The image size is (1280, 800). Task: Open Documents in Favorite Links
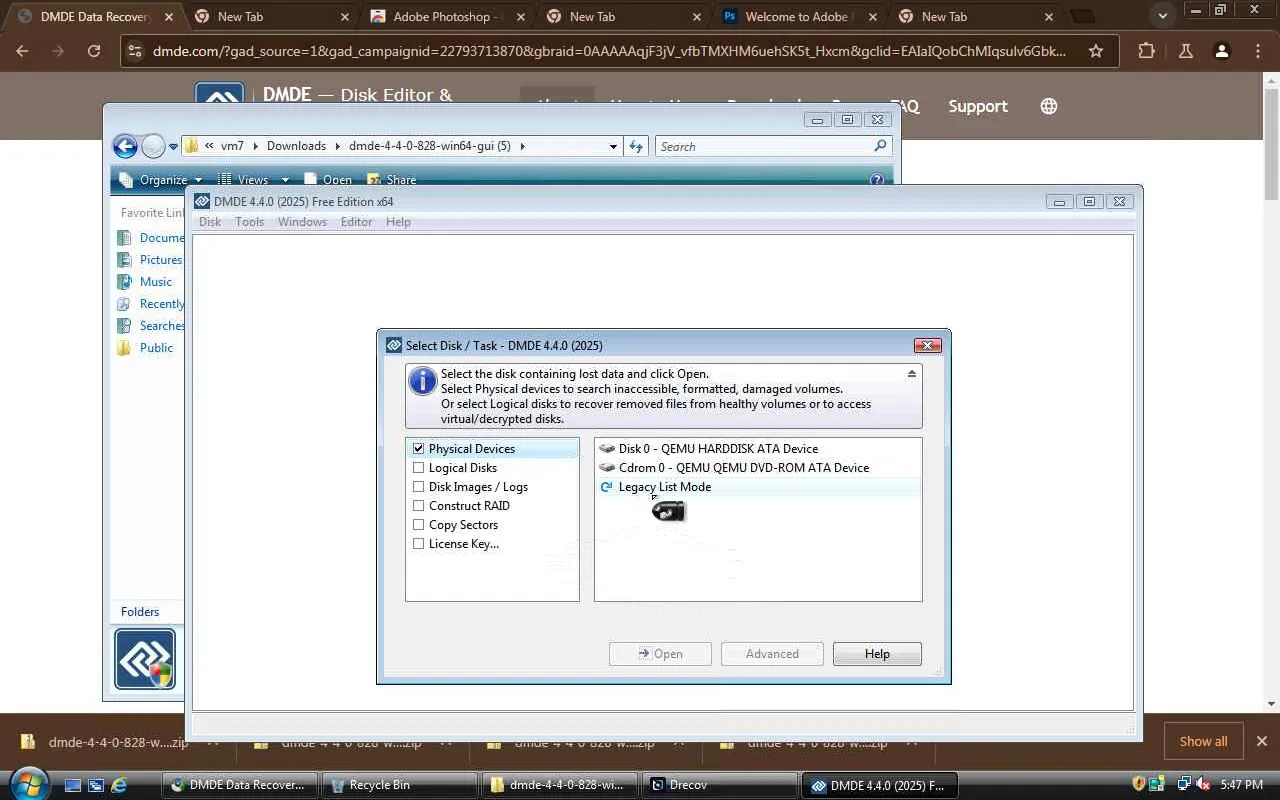pyautogui.click(x=161, y=238)
